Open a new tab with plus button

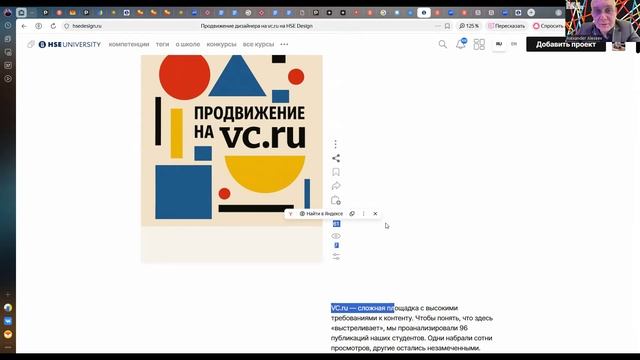pyautogui.click(x=531, y=13)
